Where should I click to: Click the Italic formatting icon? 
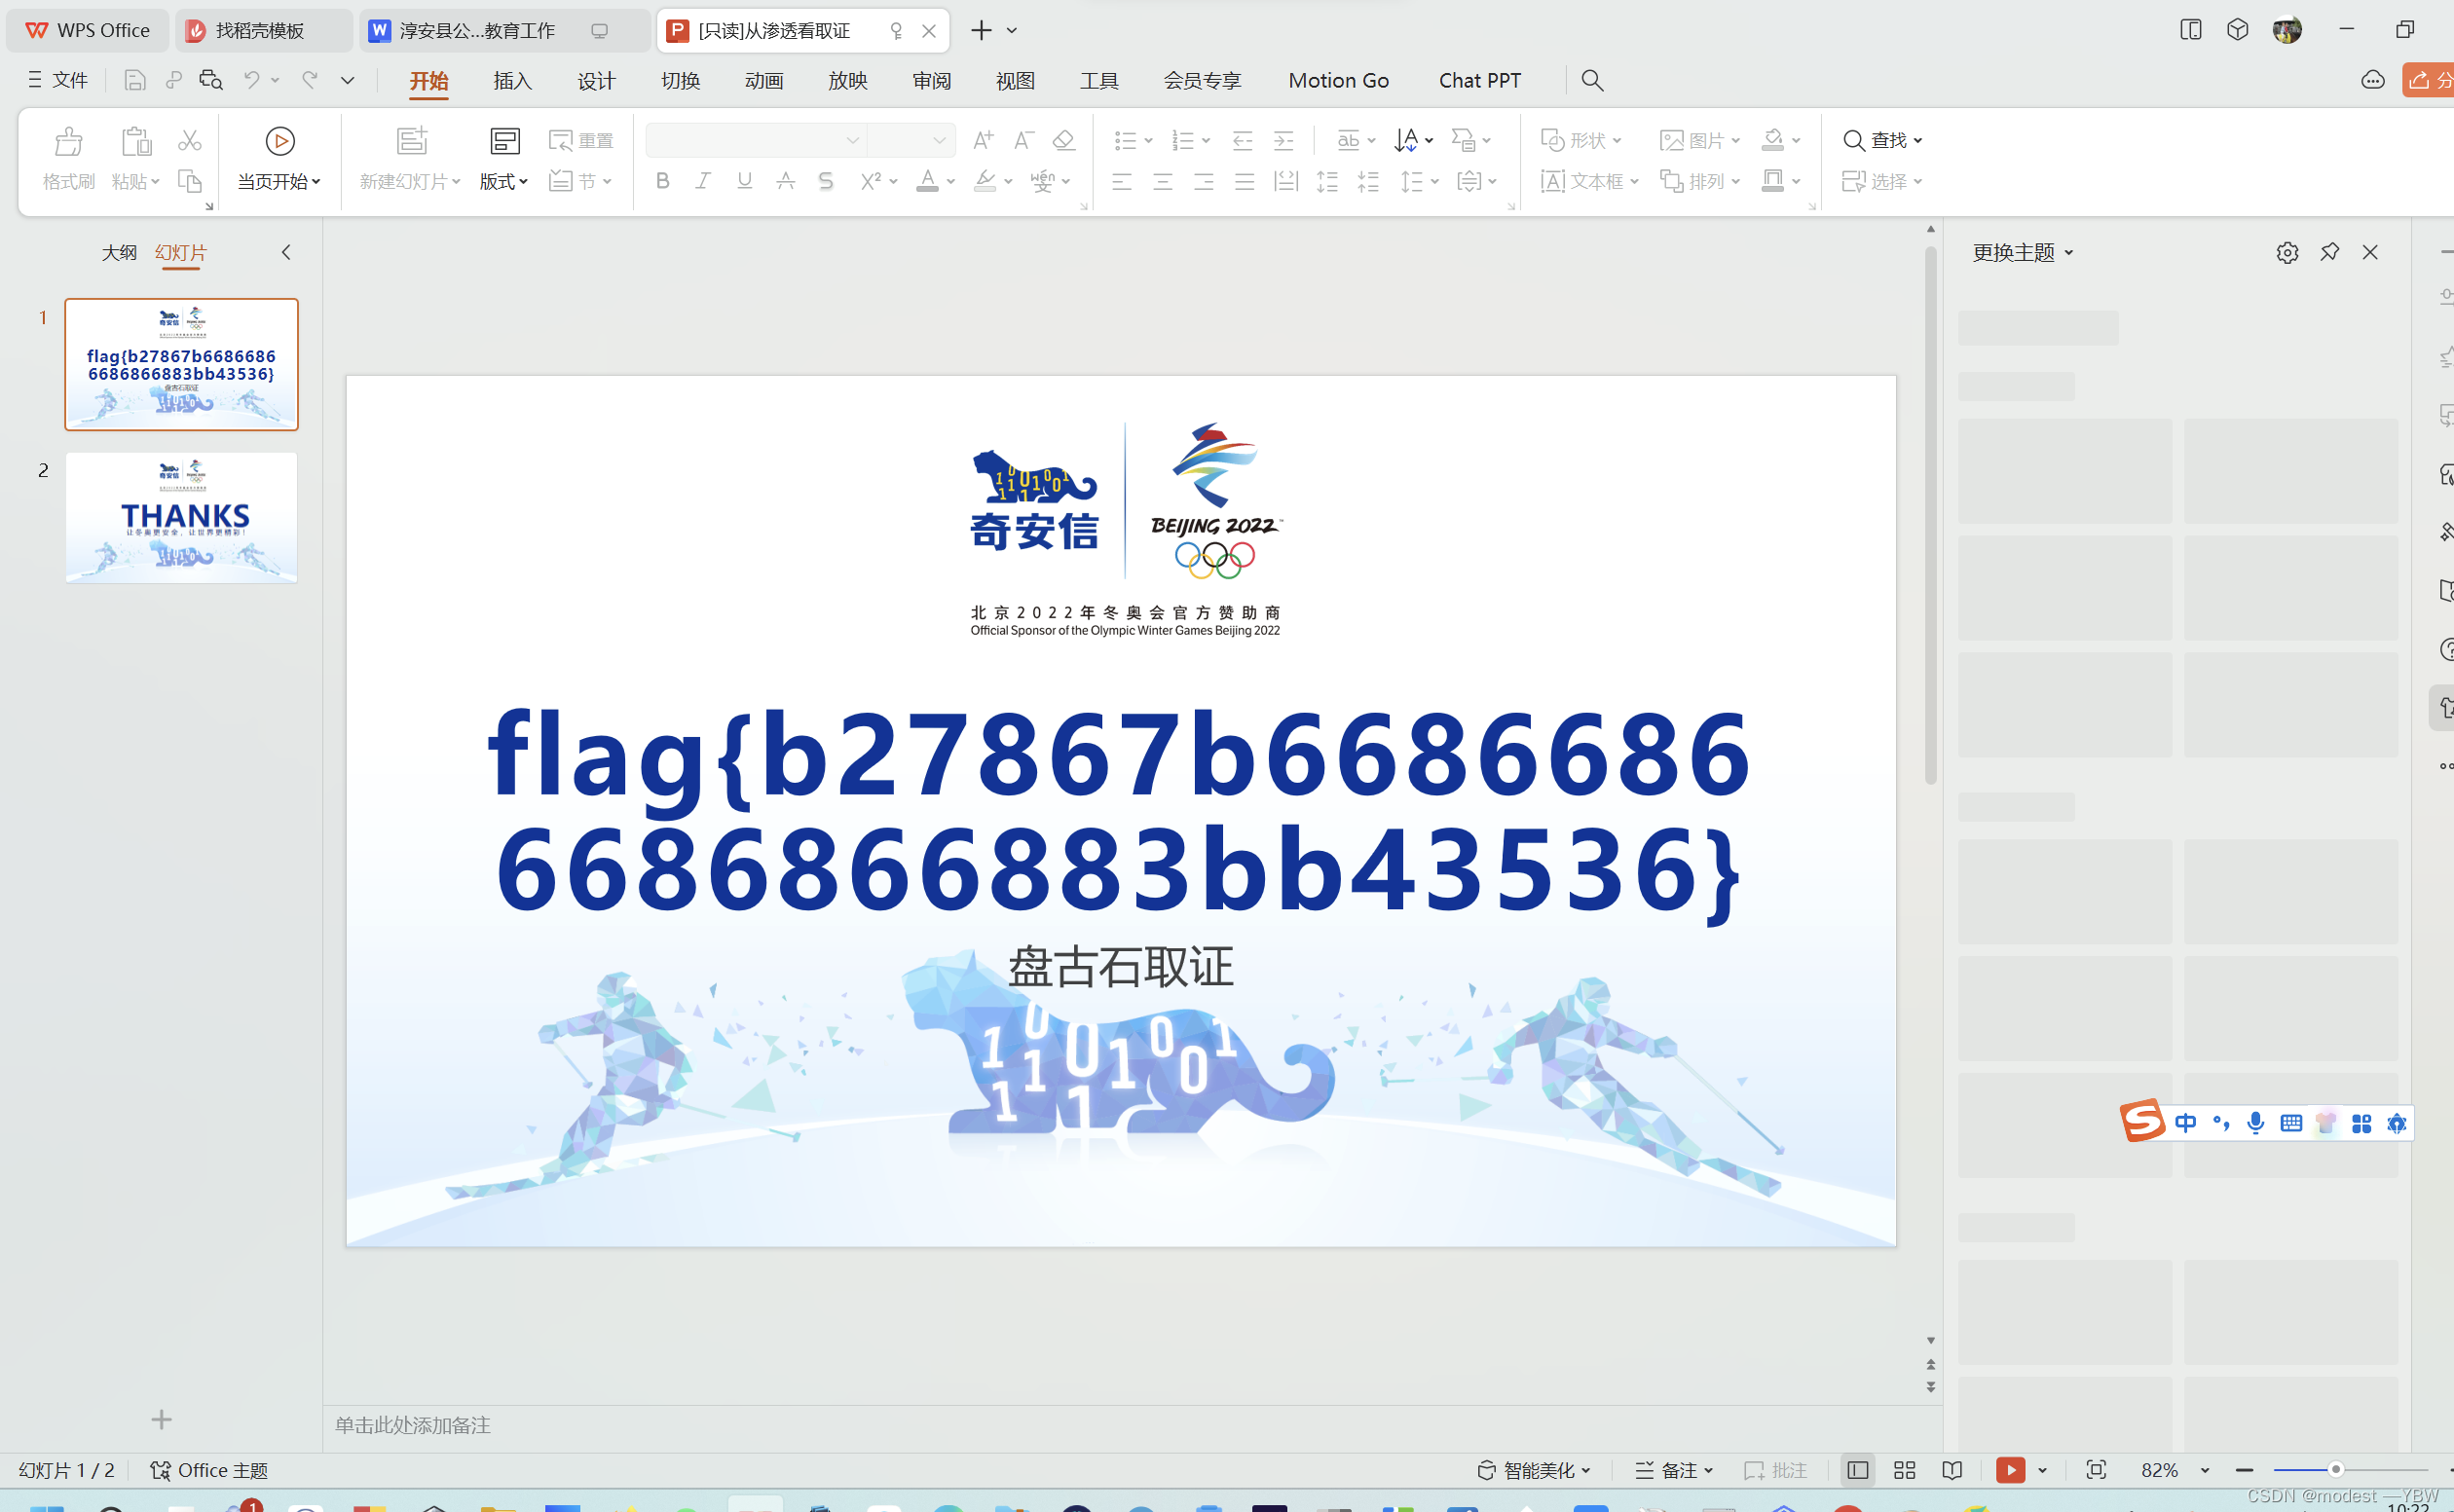[703, 181]
